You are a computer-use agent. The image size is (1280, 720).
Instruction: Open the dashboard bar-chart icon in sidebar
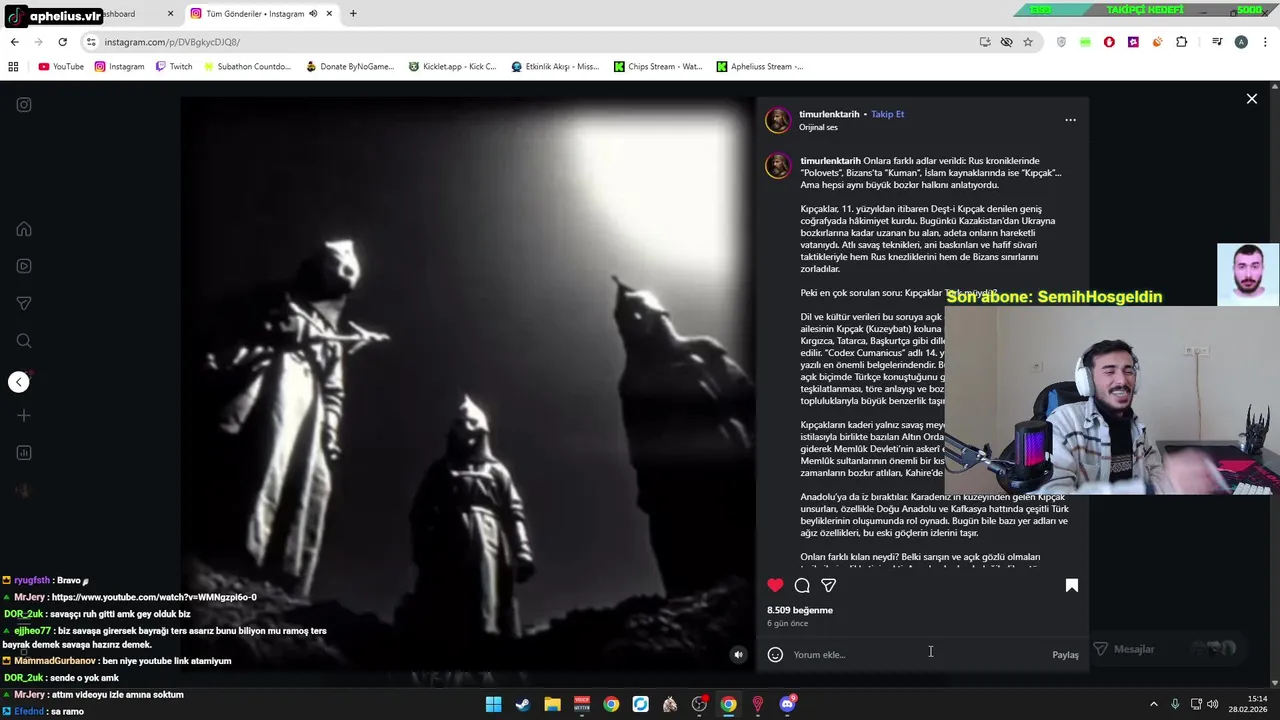coord(24,453)
